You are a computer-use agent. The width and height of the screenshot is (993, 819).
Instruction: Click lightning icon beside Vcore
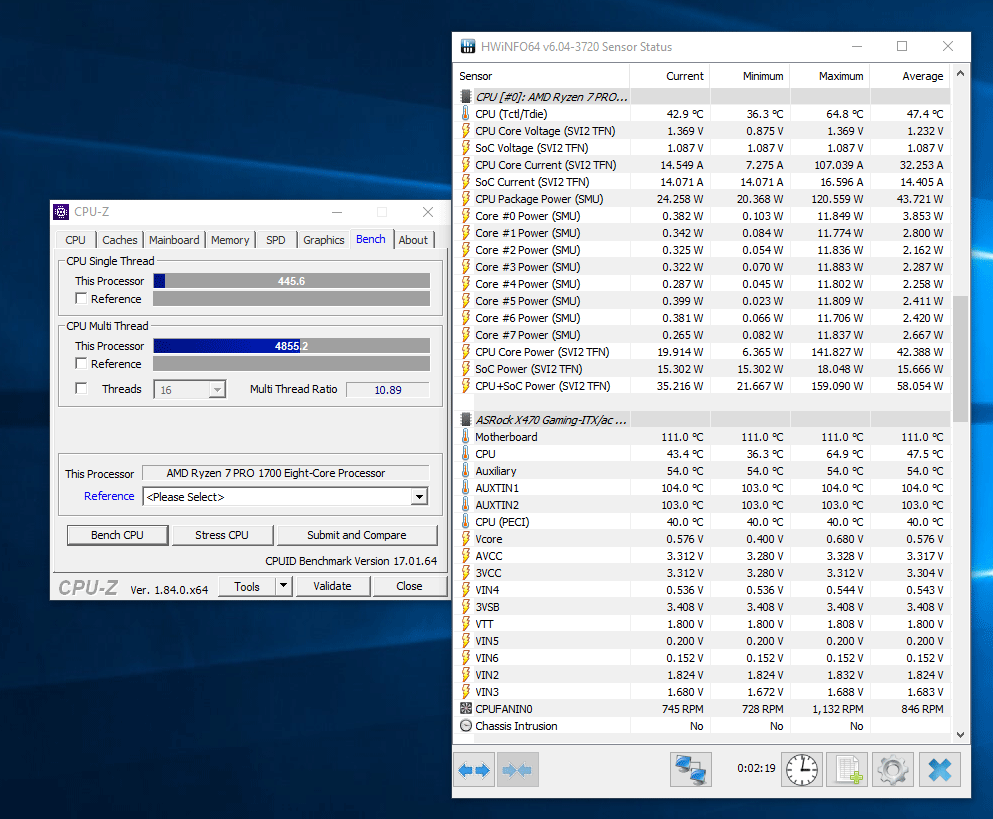(x=465, y=538)
